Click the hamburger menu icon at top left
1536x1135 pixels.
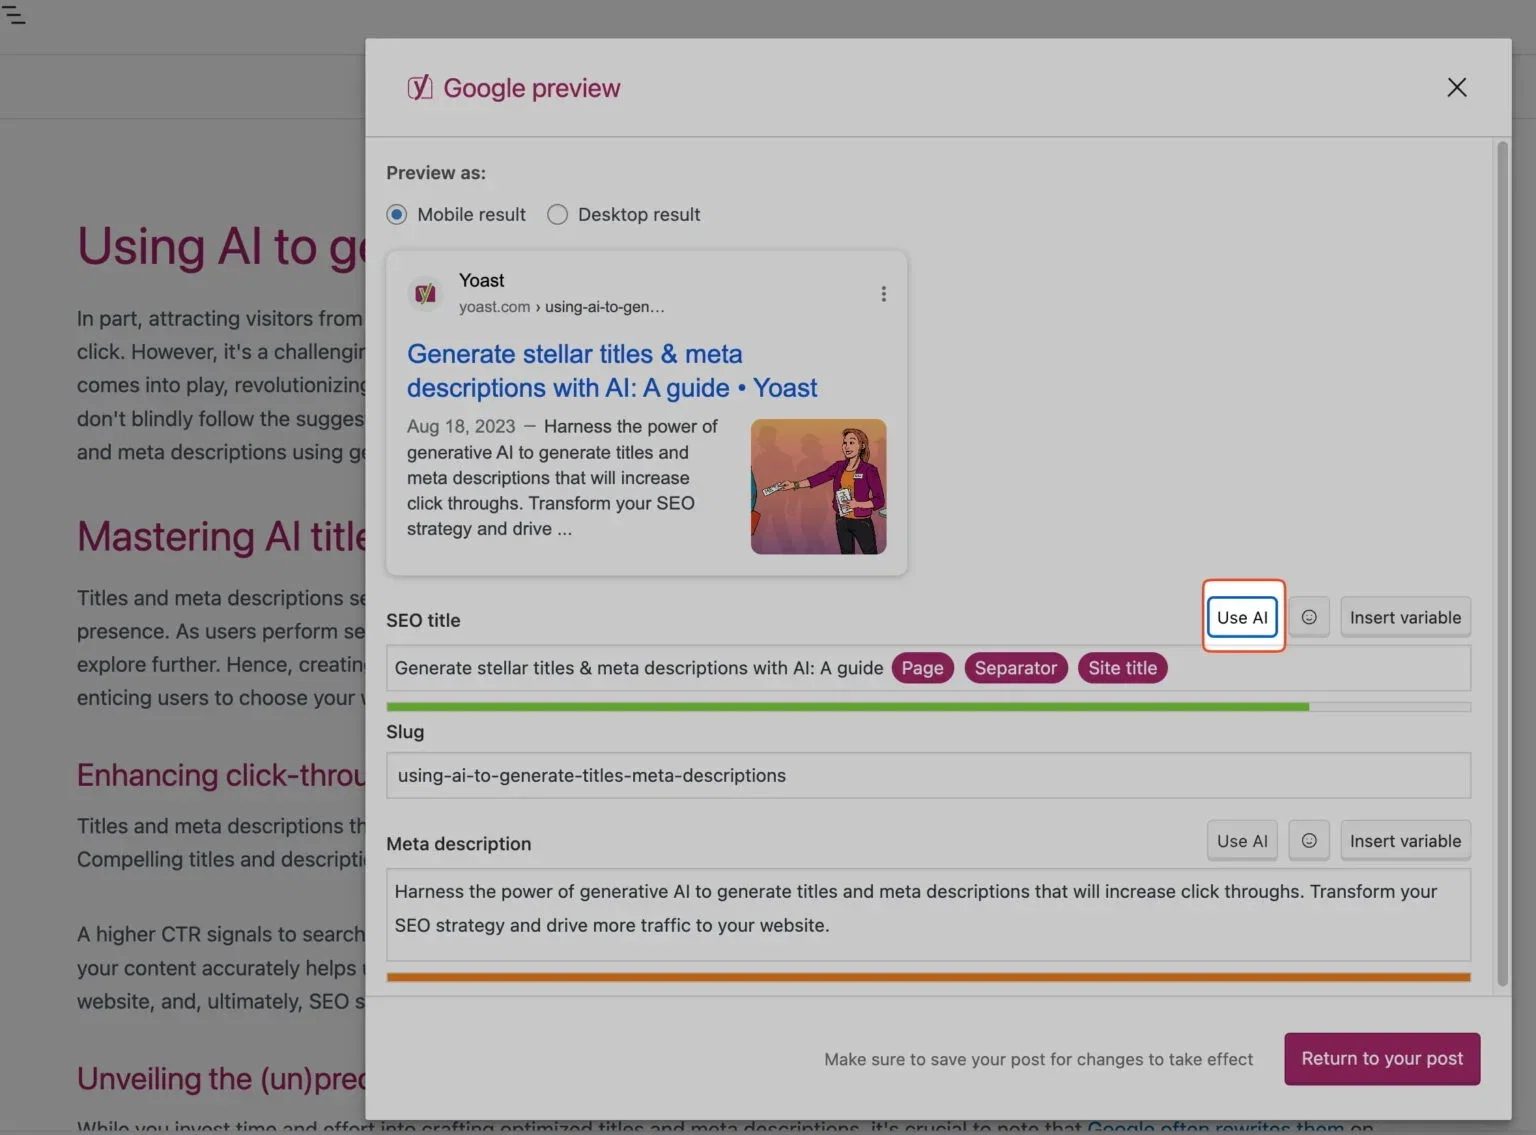(14, 14)
